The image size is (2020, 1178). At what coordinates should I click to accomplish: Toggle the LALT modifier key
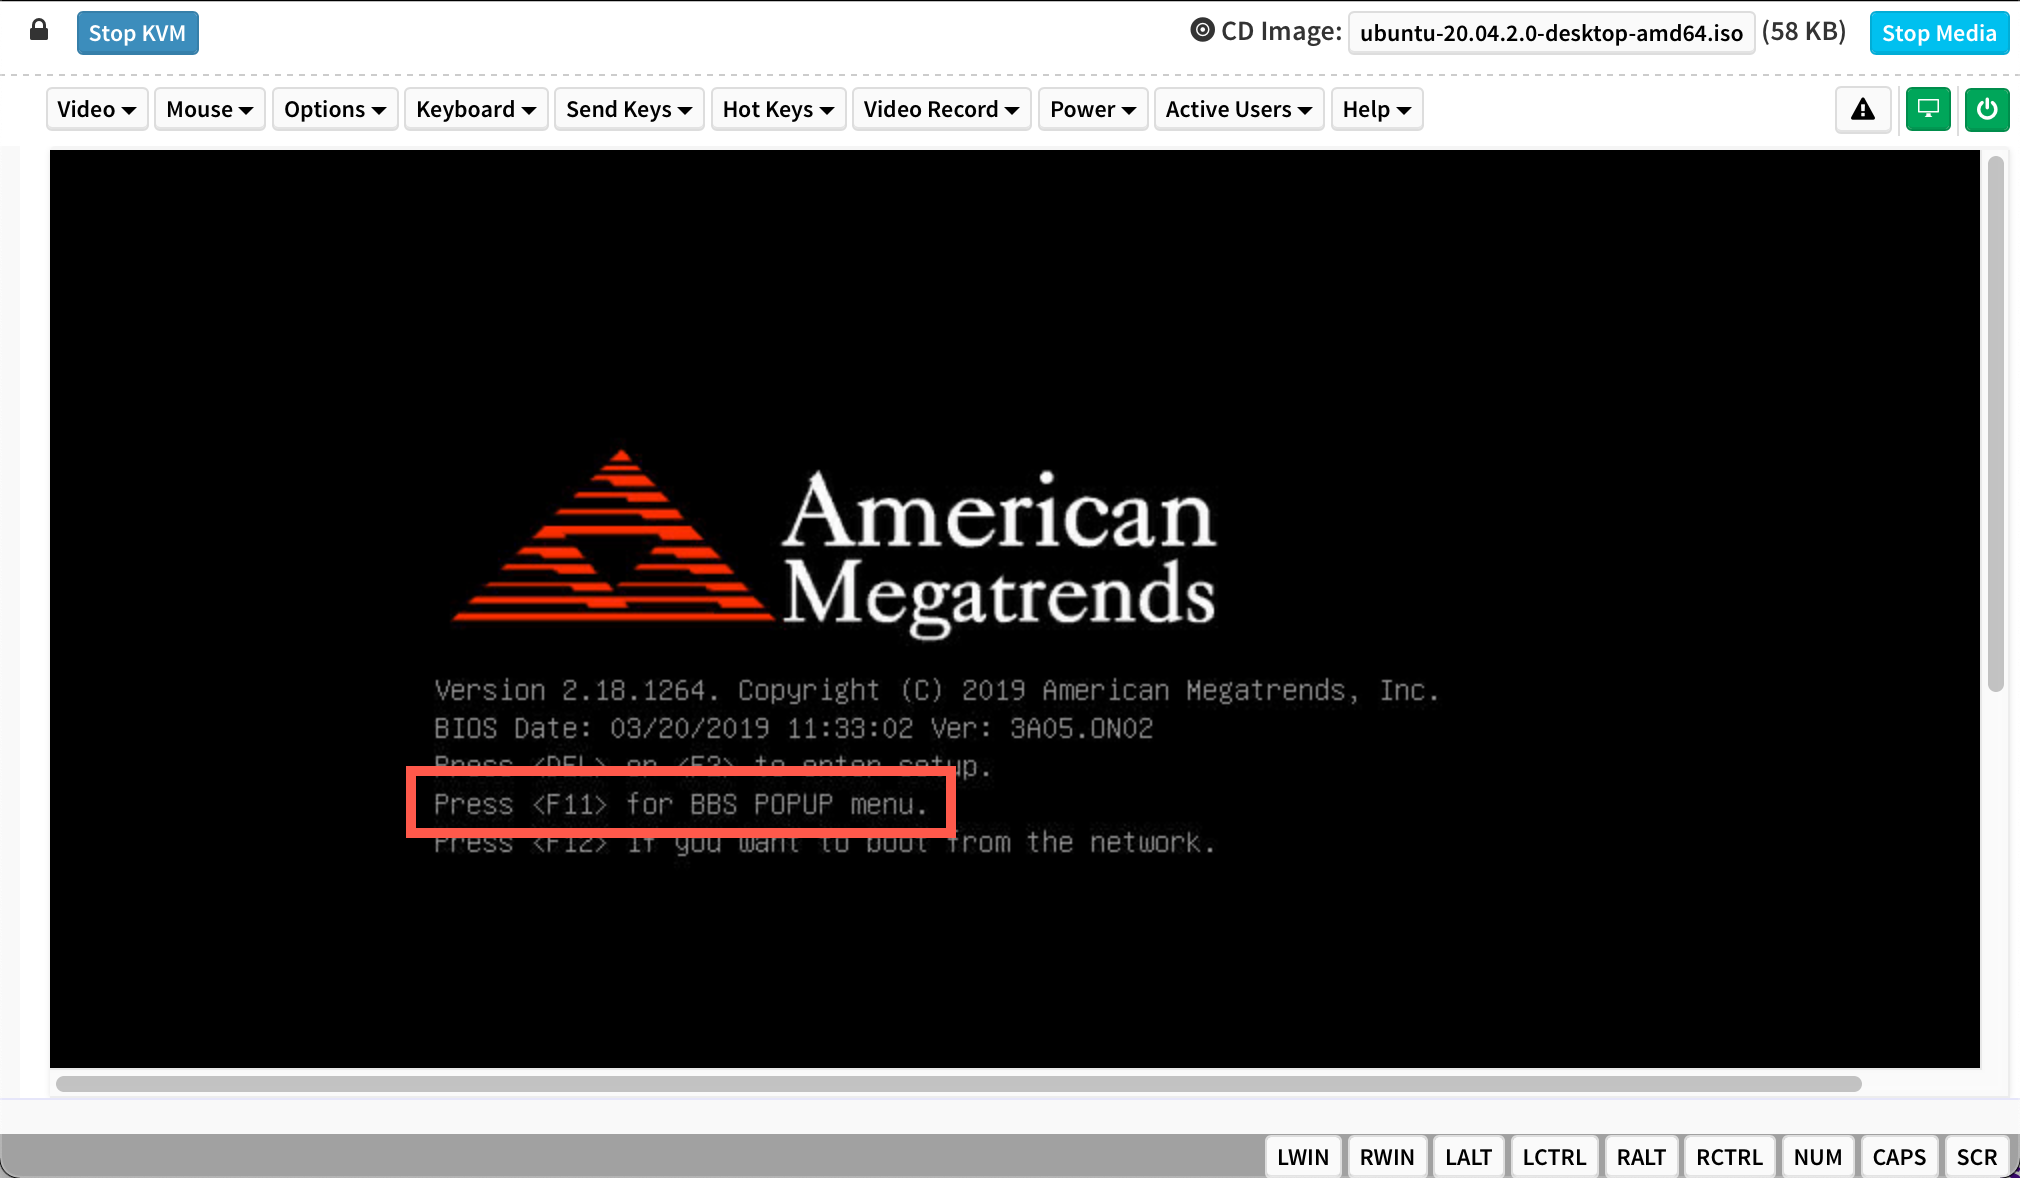(1468, 1156)
